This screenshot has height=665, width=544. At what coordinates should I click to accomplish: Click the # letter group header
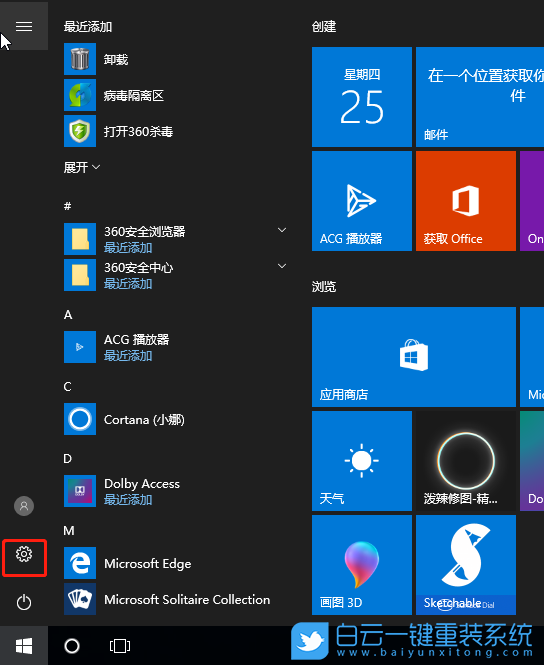67,206
